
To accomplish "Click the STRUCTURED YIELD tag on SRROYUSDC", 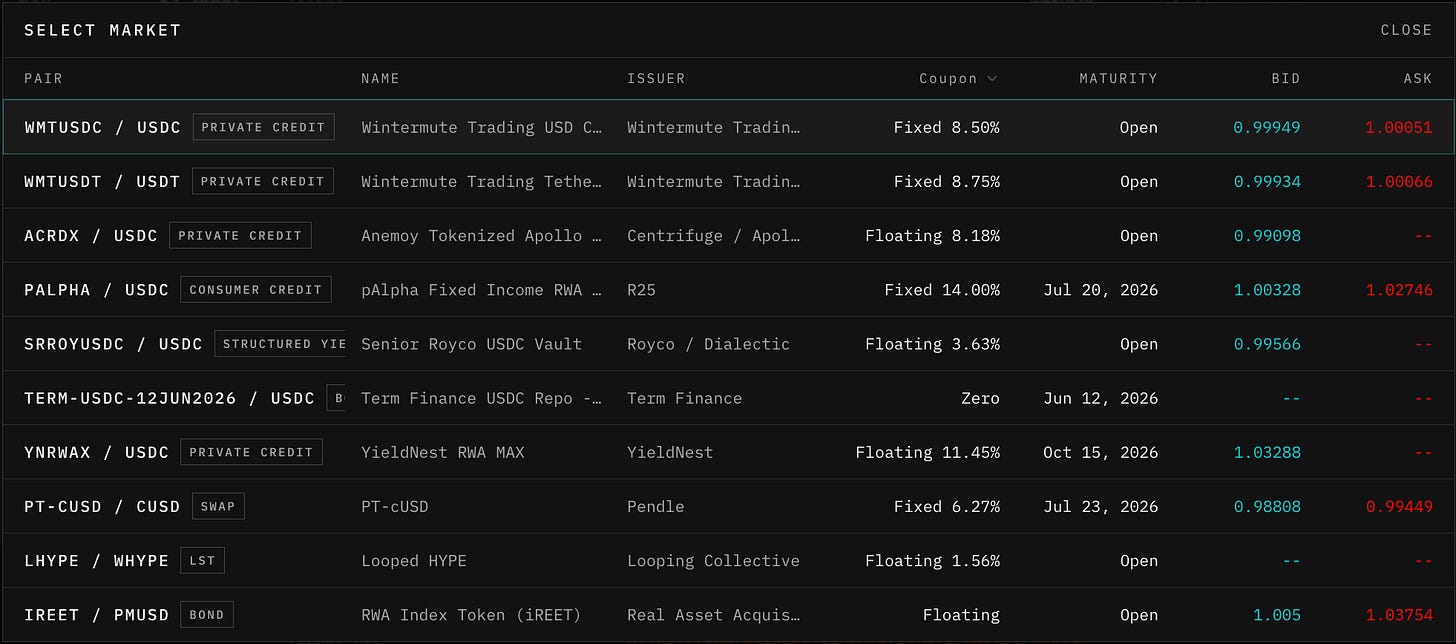I will tap(280, 344).
